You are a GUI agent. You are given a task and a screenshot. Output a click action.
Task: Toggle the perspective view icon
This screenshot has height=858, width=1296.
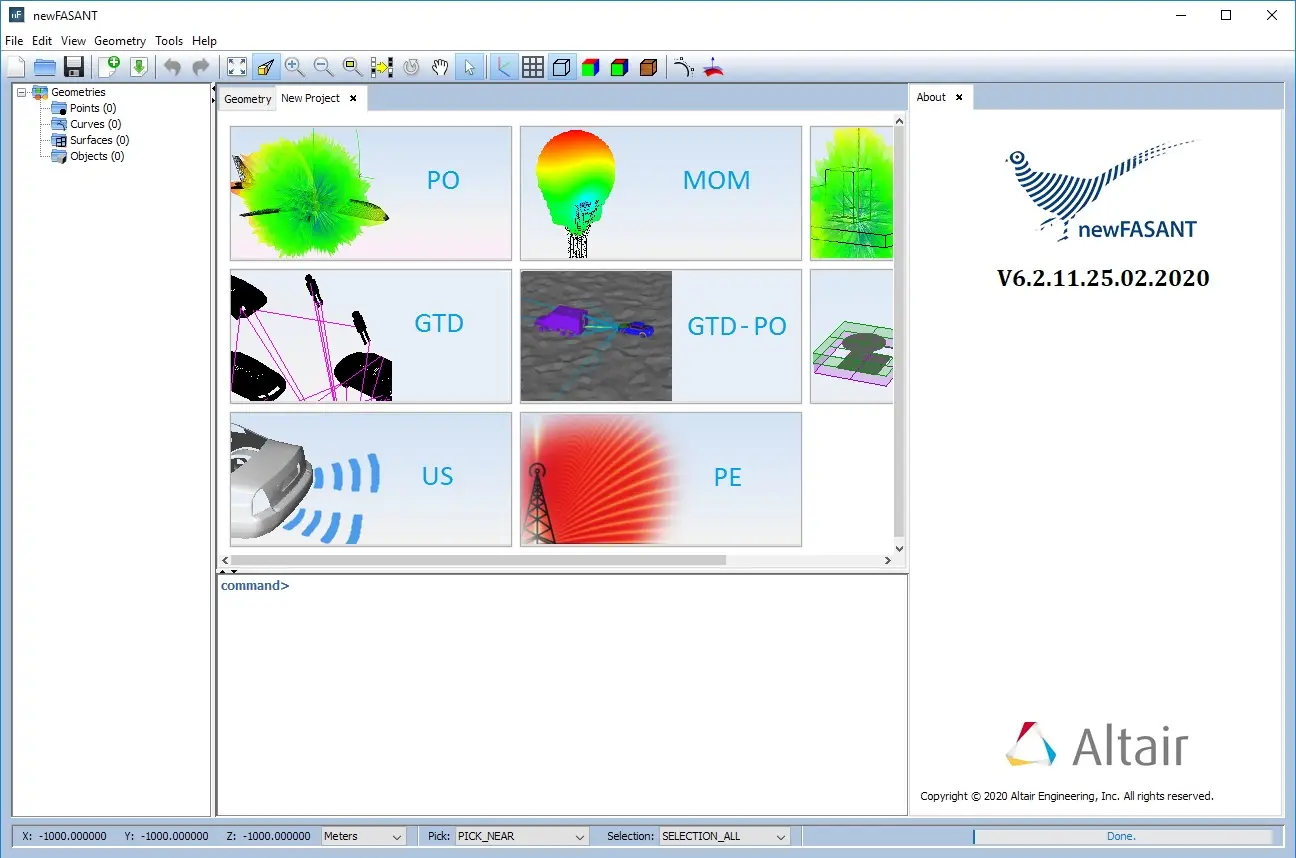click(x=266, y=67)
